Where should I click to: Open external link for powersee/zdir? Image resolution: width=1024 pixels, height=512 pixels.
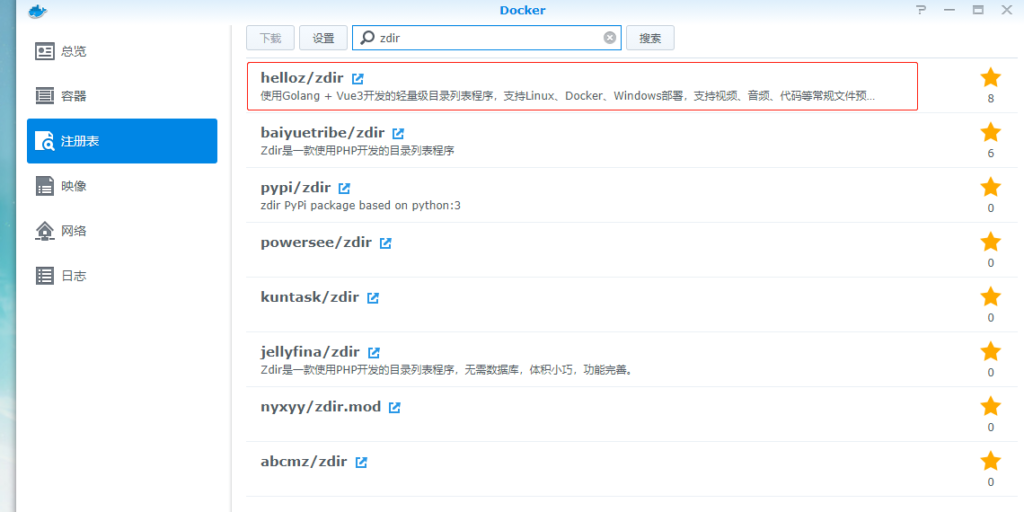pos(385,243)
